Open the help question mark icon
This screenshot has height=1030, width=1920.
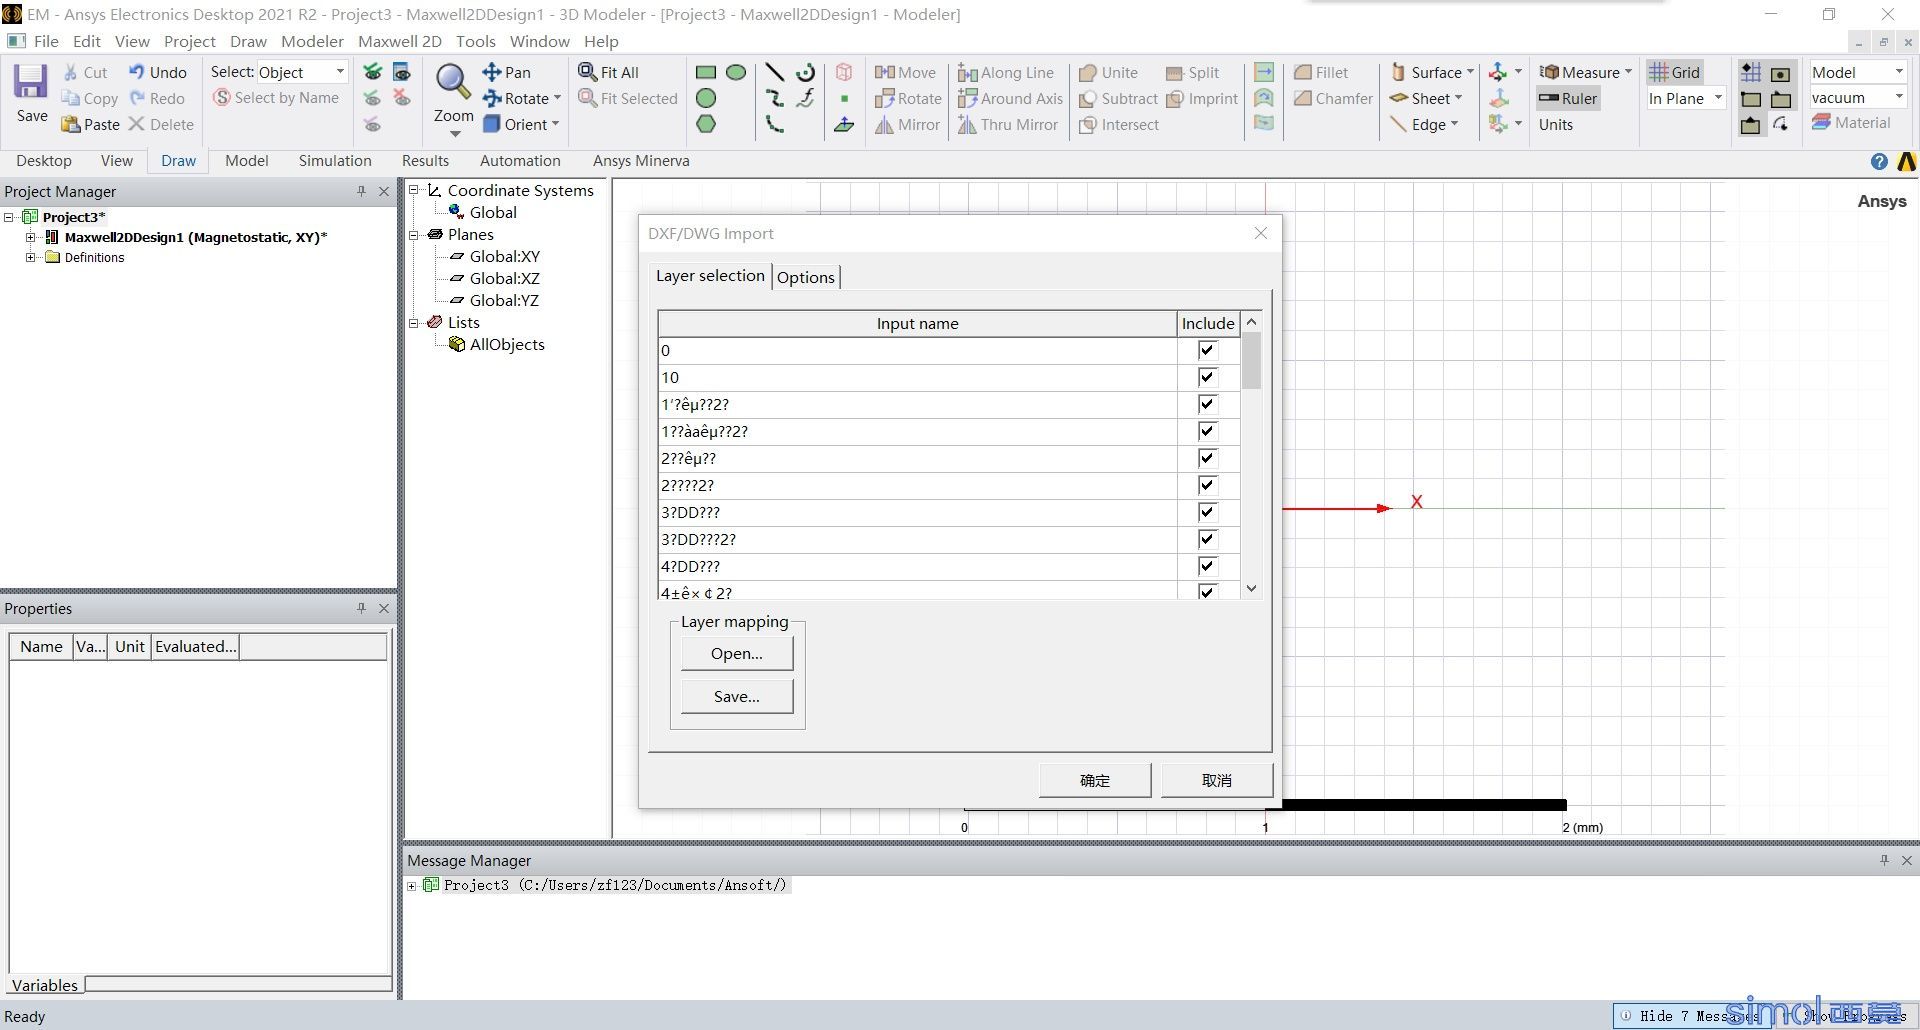tap(1879, 162)
